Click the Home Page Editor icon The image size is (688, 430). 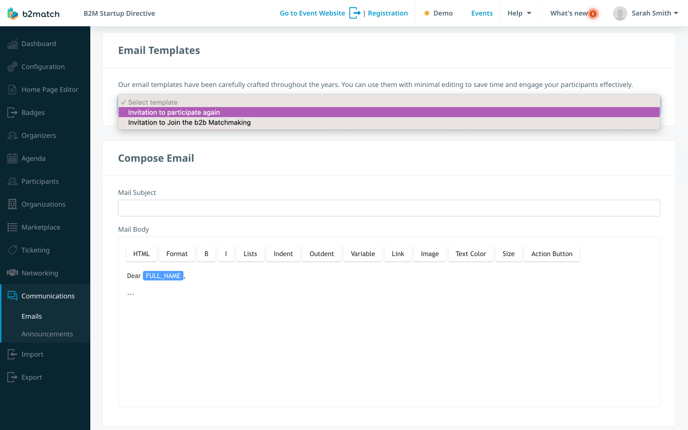coord(12,90)
